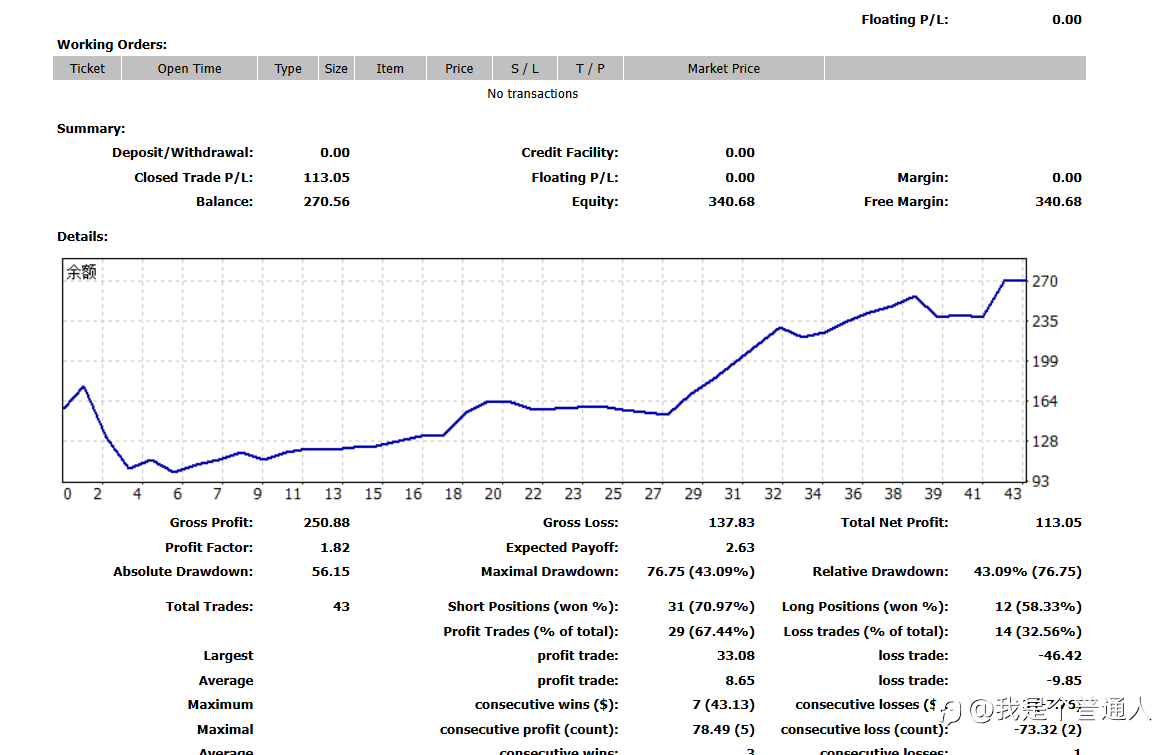
Task: Click the 余额 chart legend label
Action: pyautogui.click(x=82, y=272)
